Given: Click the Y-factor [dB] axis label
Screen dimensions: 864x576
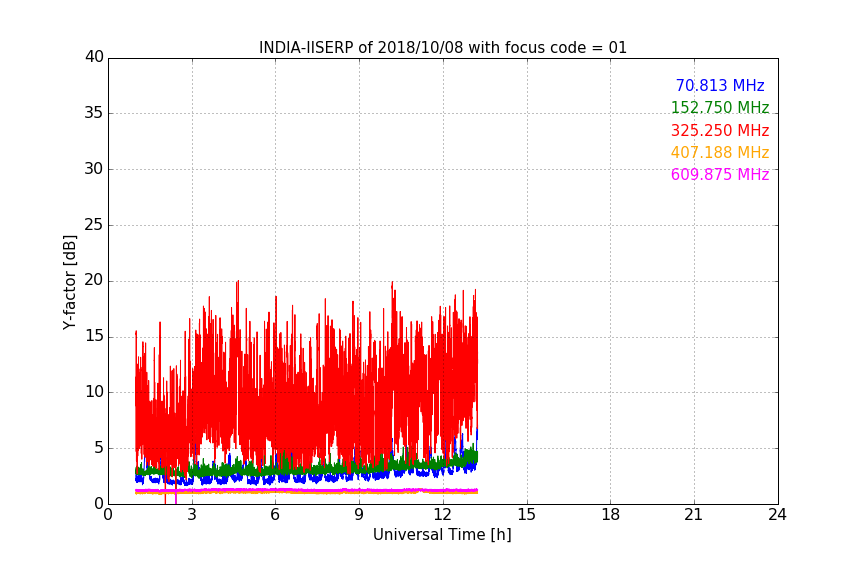Looking at the screenshot, I should pyautogui.click(x=70, y=282).
